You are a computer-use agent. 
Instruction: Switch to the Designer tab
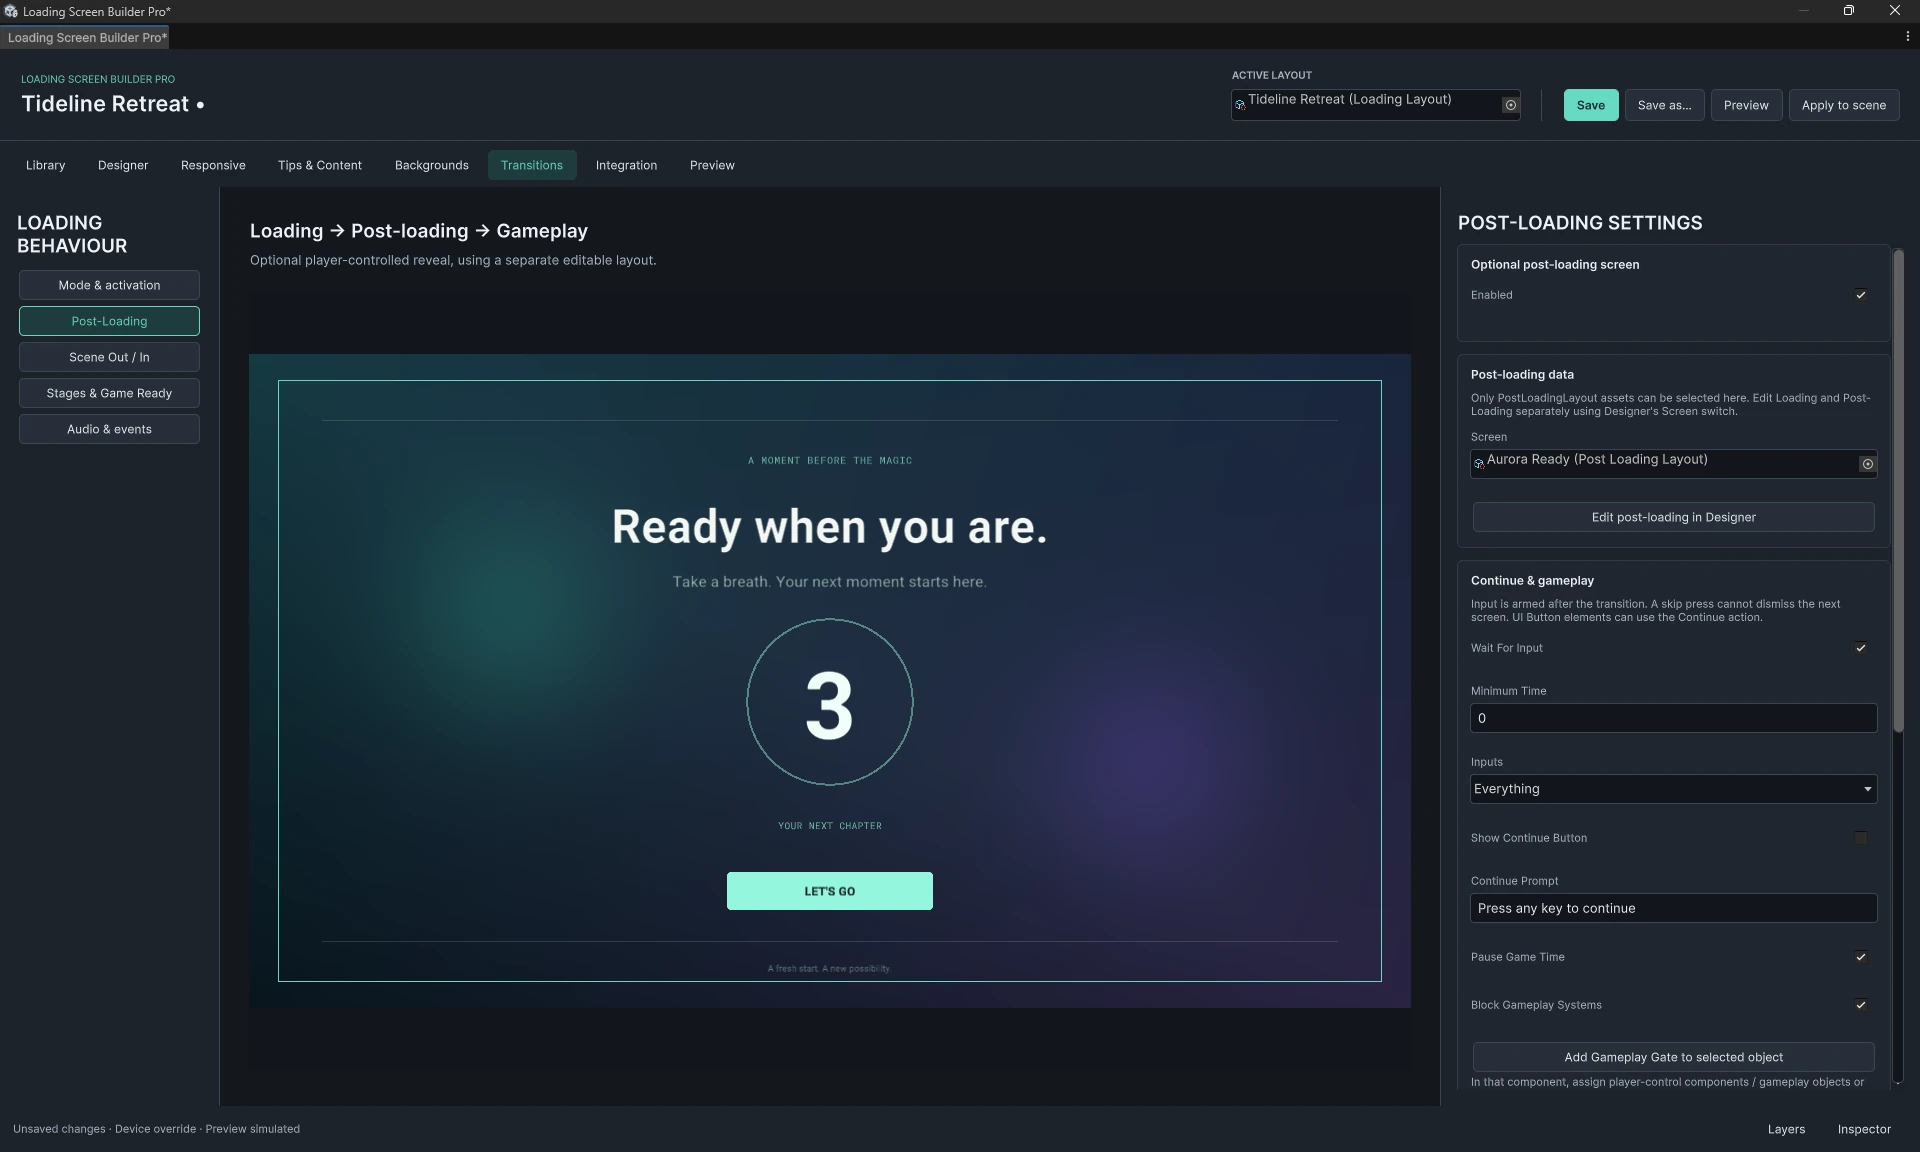point(123,165)
